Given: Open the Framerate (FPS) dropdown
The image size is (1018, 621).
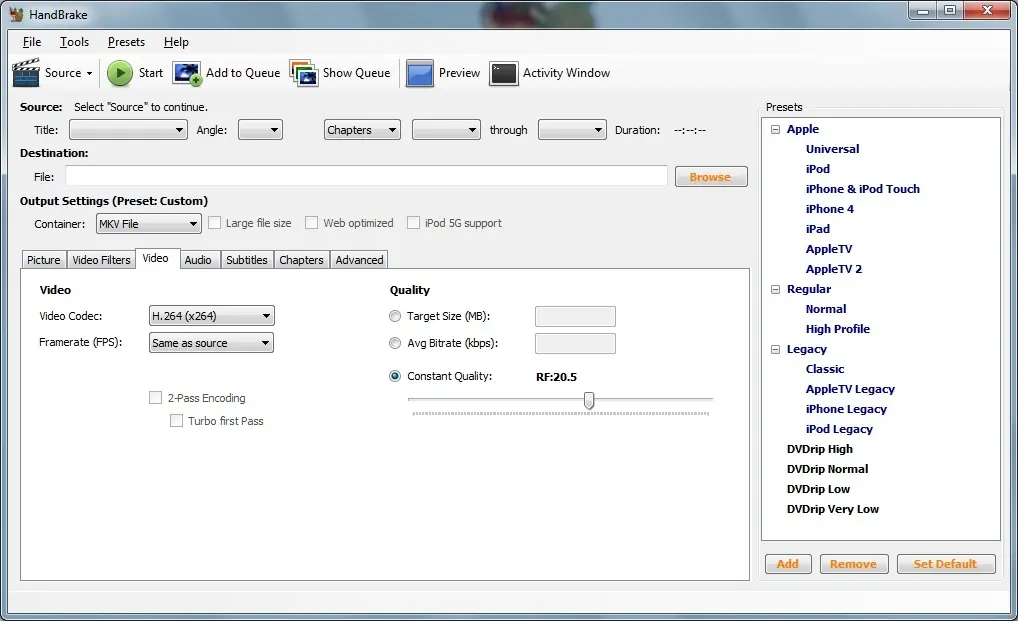Looking at the screenshot, I should (x=211, y=343).
